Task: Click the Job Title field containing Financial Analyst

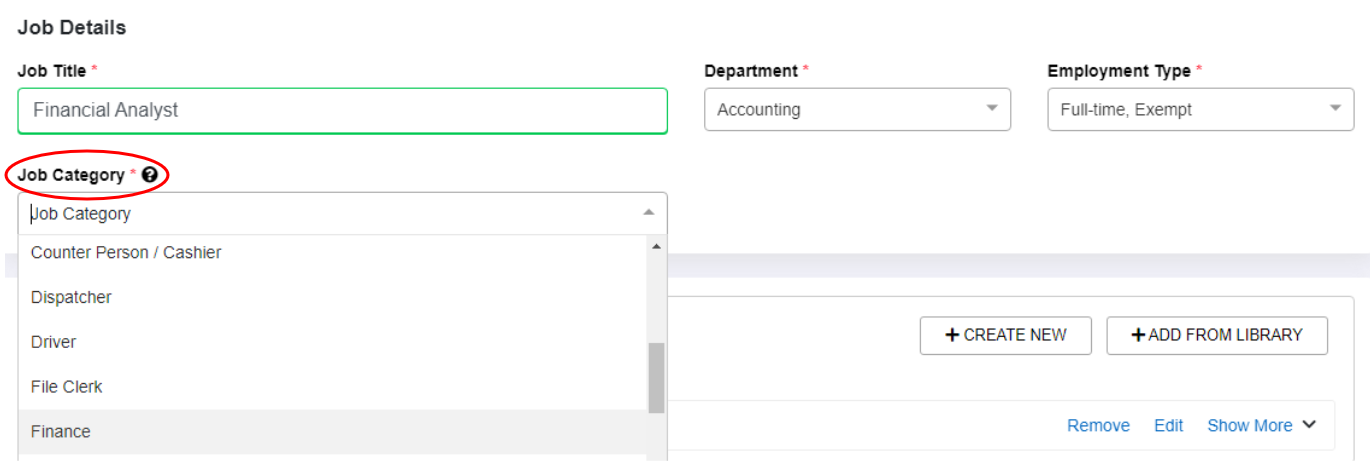Action: [x=342, y=110]
